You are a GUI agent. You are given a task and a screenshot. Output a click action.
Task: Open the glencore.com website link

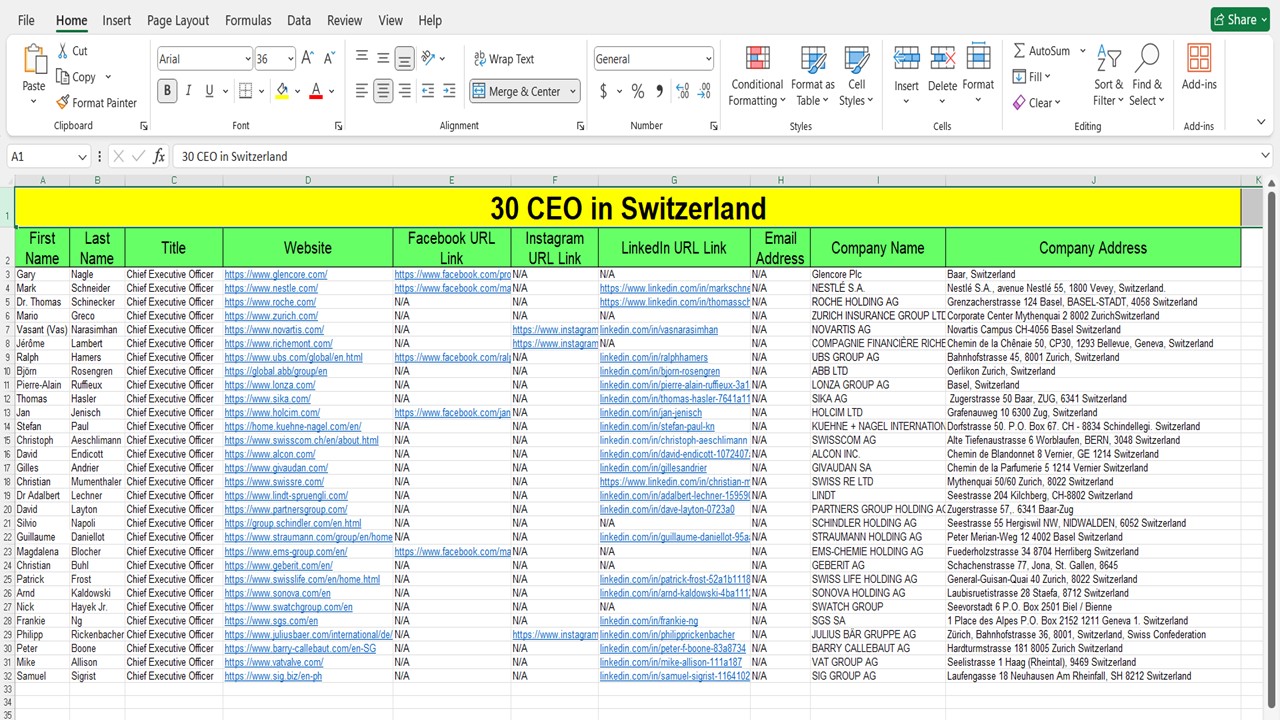(x=276, y=274)
